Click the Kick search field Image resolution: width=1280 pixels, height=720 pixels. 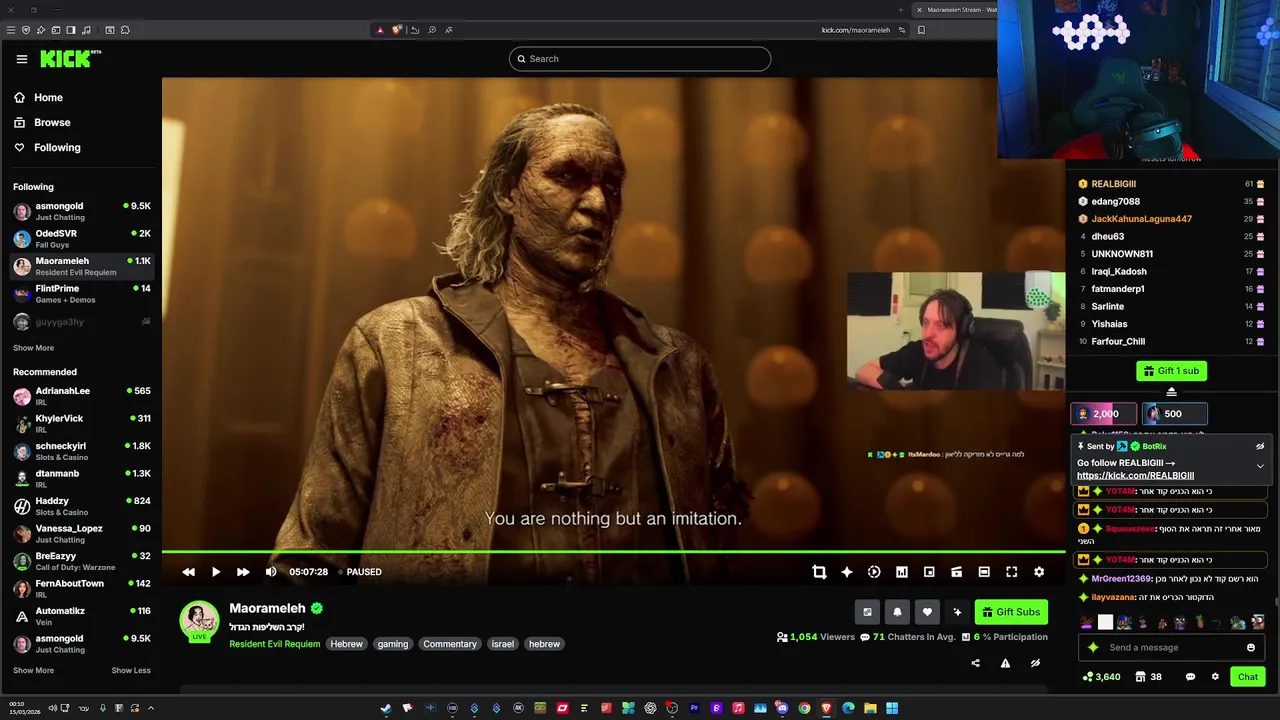(x=640, y=59)
